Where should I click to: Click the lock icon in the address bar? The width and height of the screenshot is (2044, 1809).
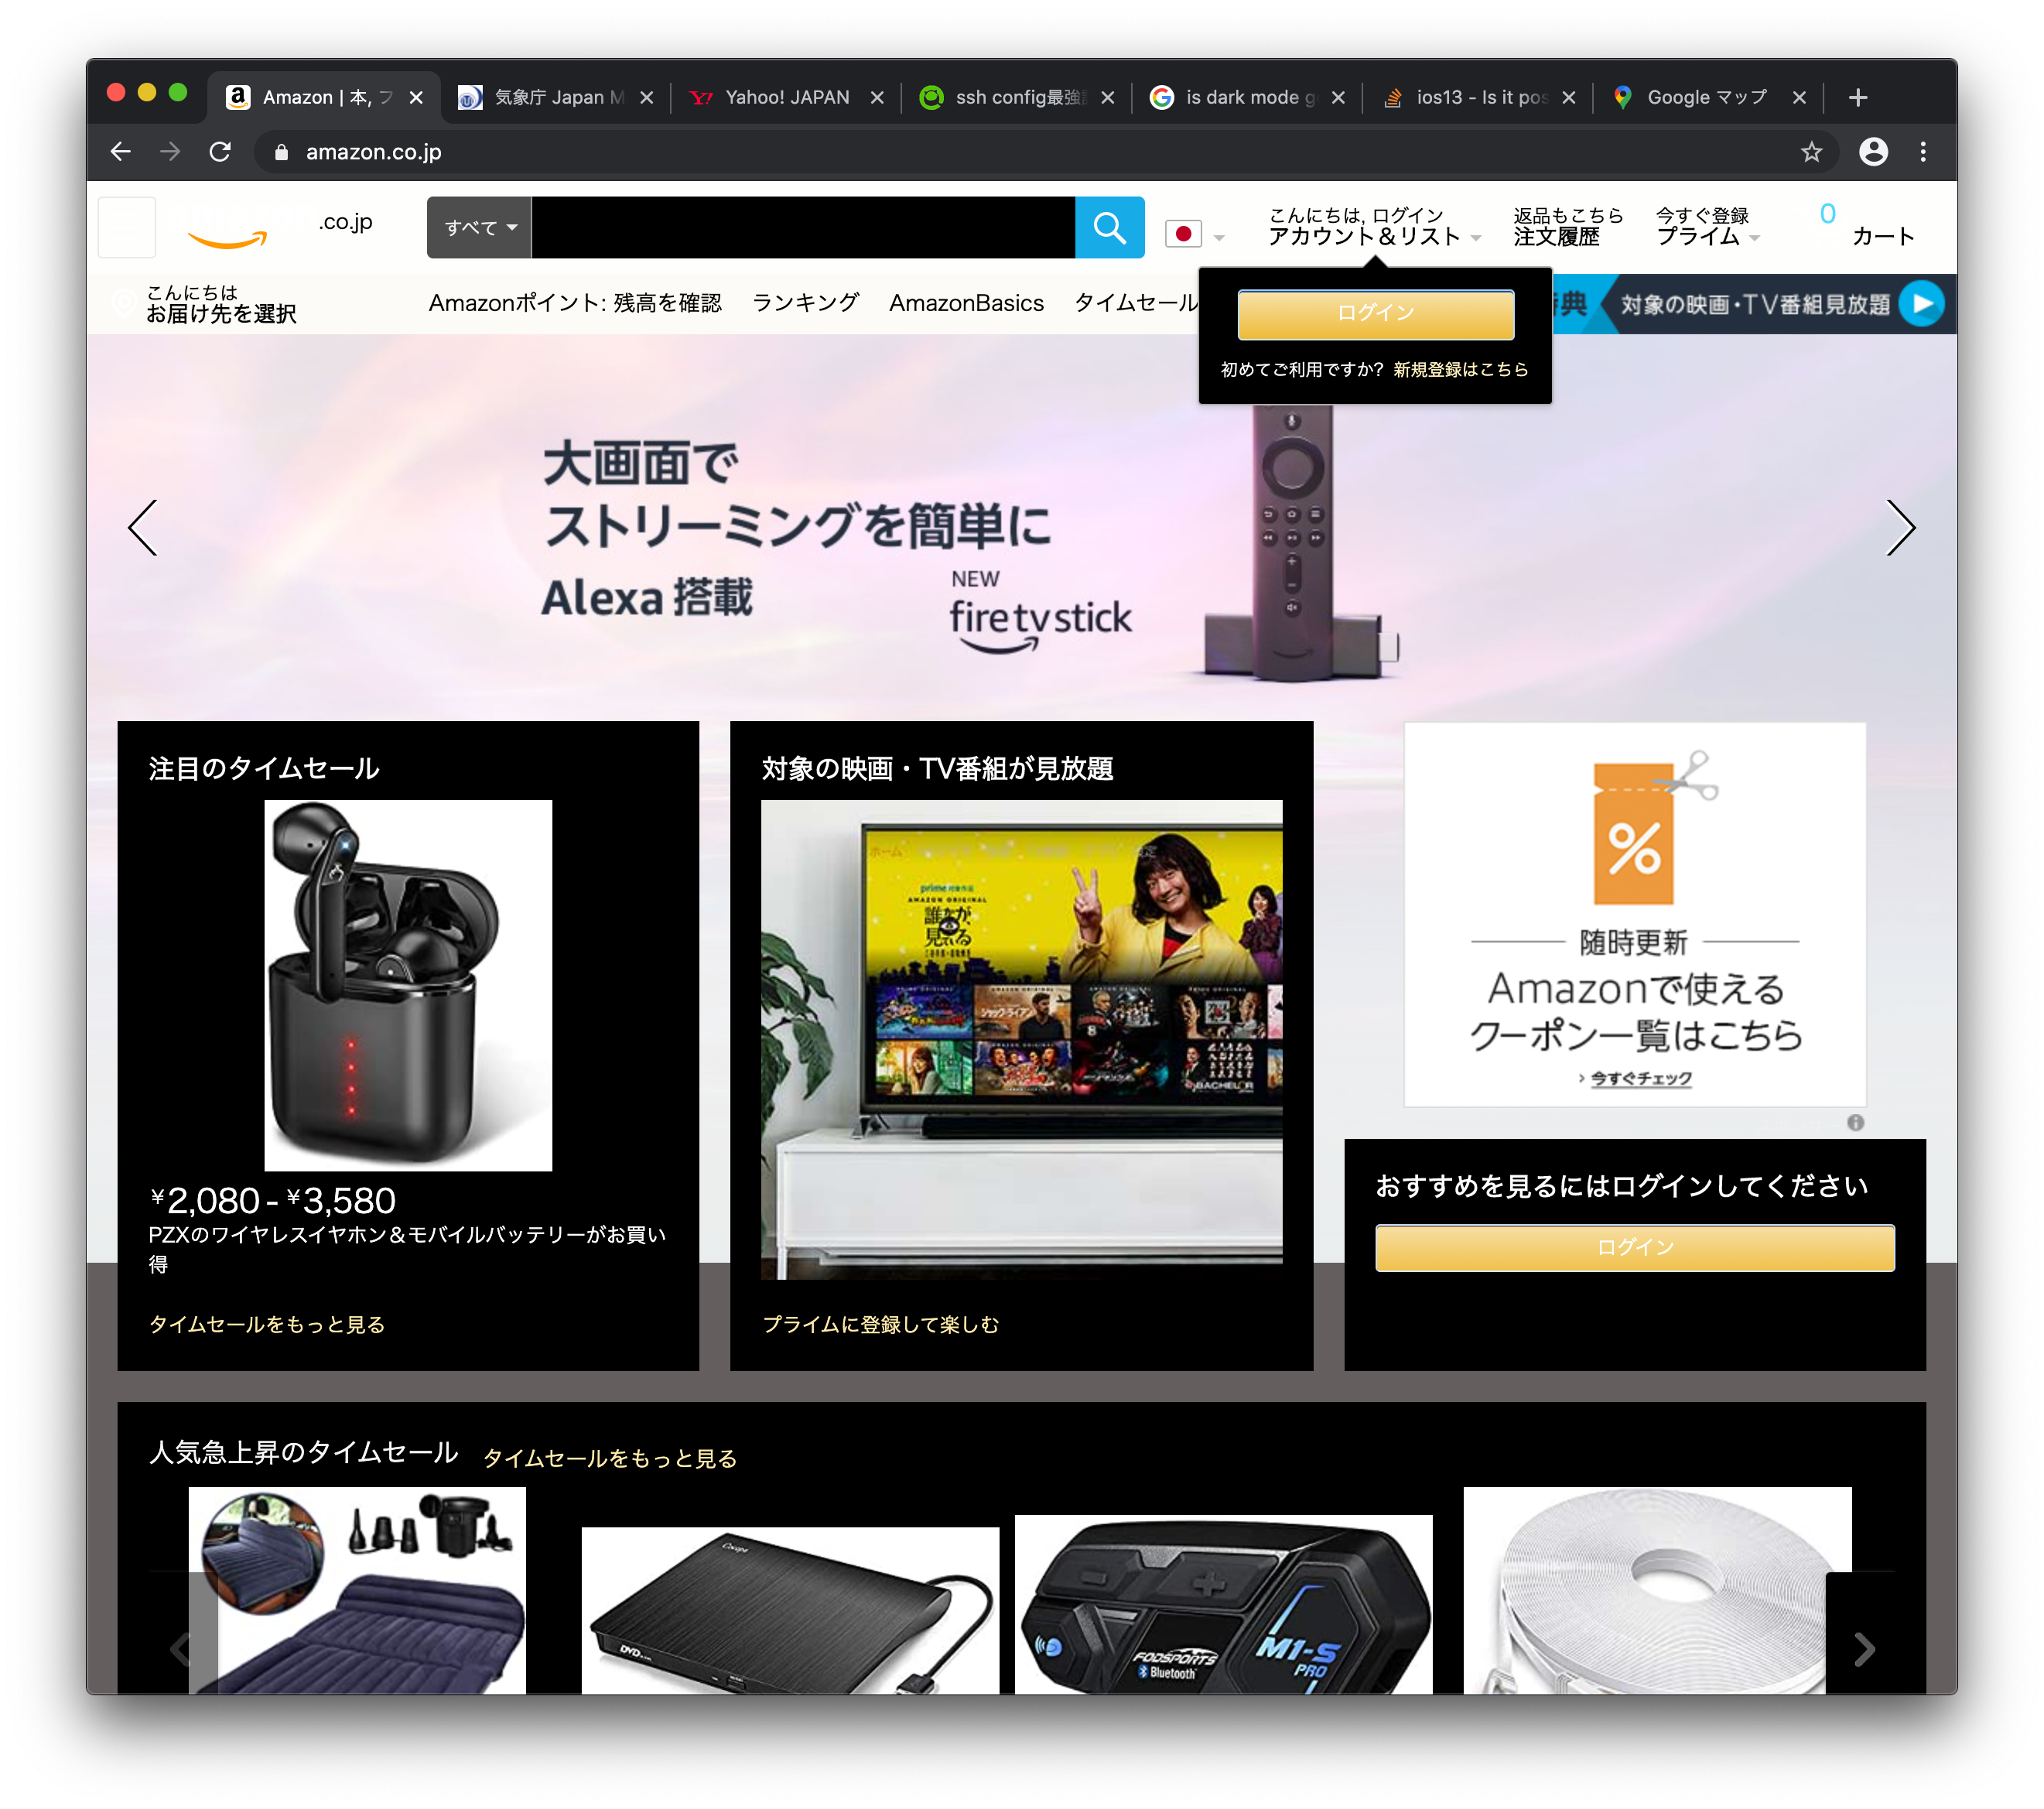coord(282,152)
